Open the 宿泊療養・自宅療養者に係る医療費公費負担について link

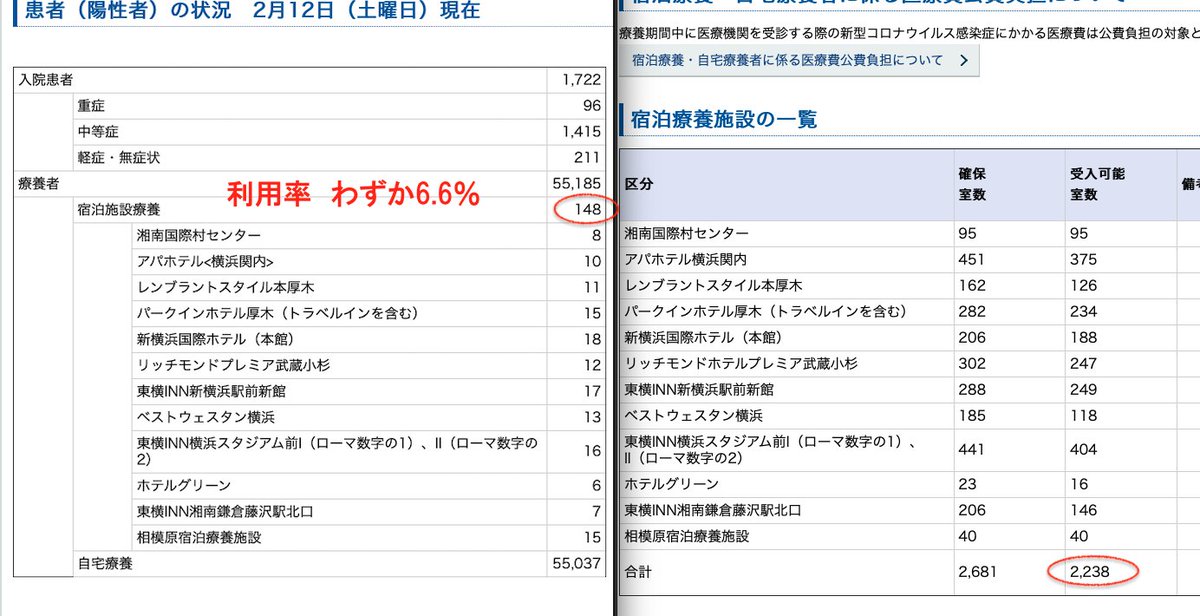pyautogui.click(x=798, y=60)
